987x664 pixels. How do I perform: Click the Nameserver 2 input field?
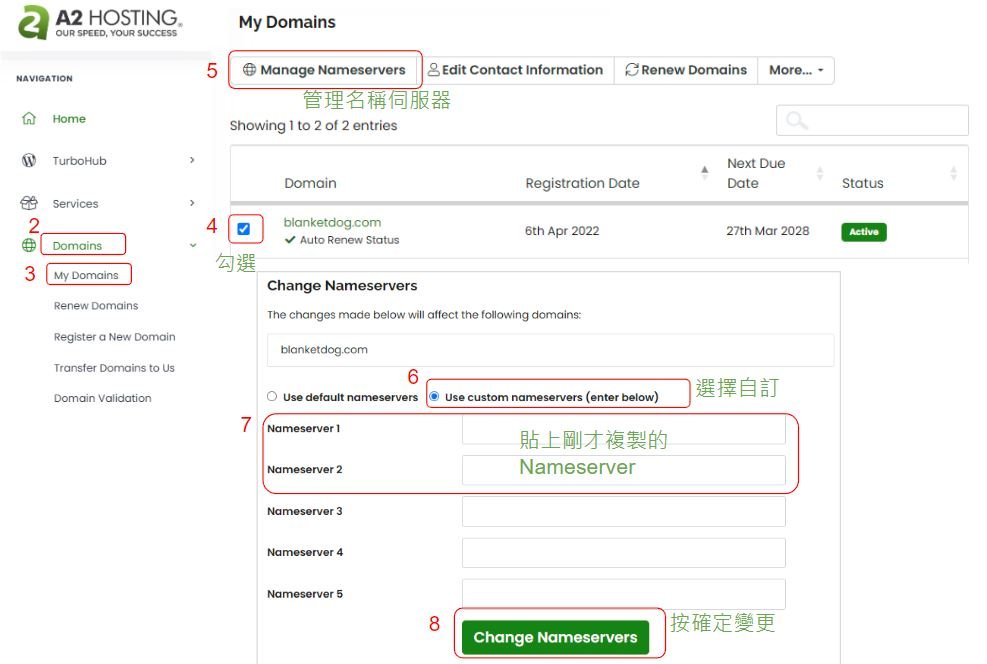coord(623,470)
